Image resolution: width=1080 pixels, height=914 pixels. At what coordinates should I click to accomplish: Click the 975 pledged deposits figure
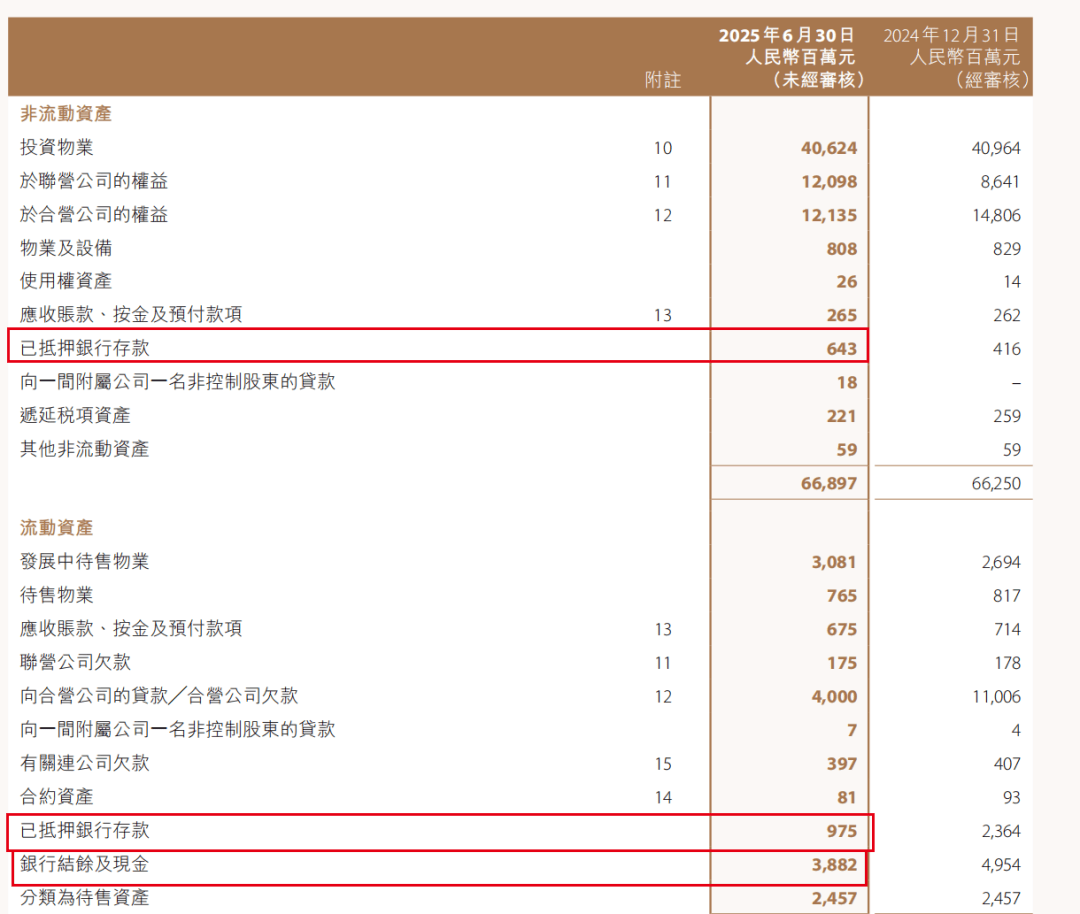point(841,831)
